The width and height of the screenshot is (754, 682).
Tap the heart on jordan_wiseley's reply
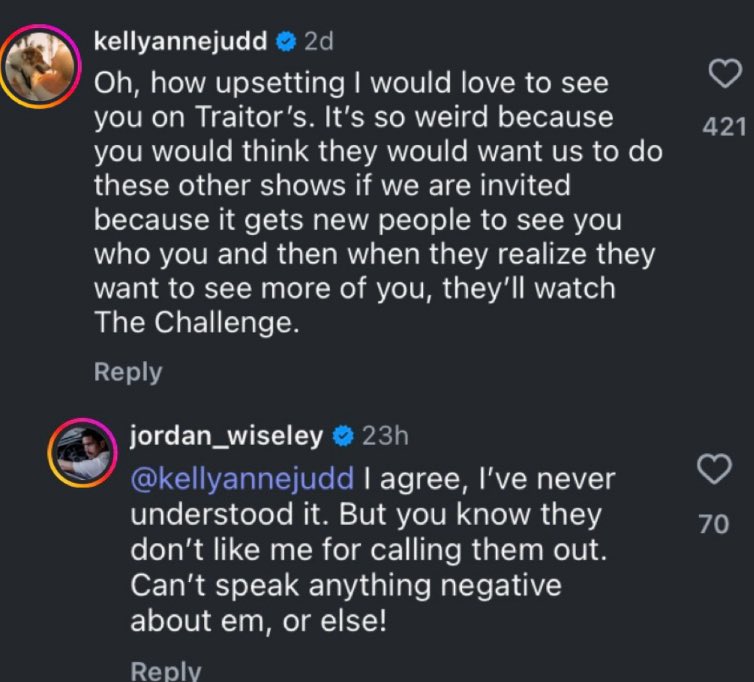tap(713, 469)
